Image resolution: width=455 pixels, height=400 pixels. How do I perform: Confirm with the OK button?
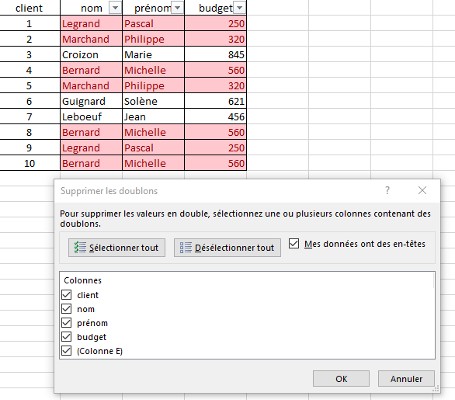tap(341, 379)
